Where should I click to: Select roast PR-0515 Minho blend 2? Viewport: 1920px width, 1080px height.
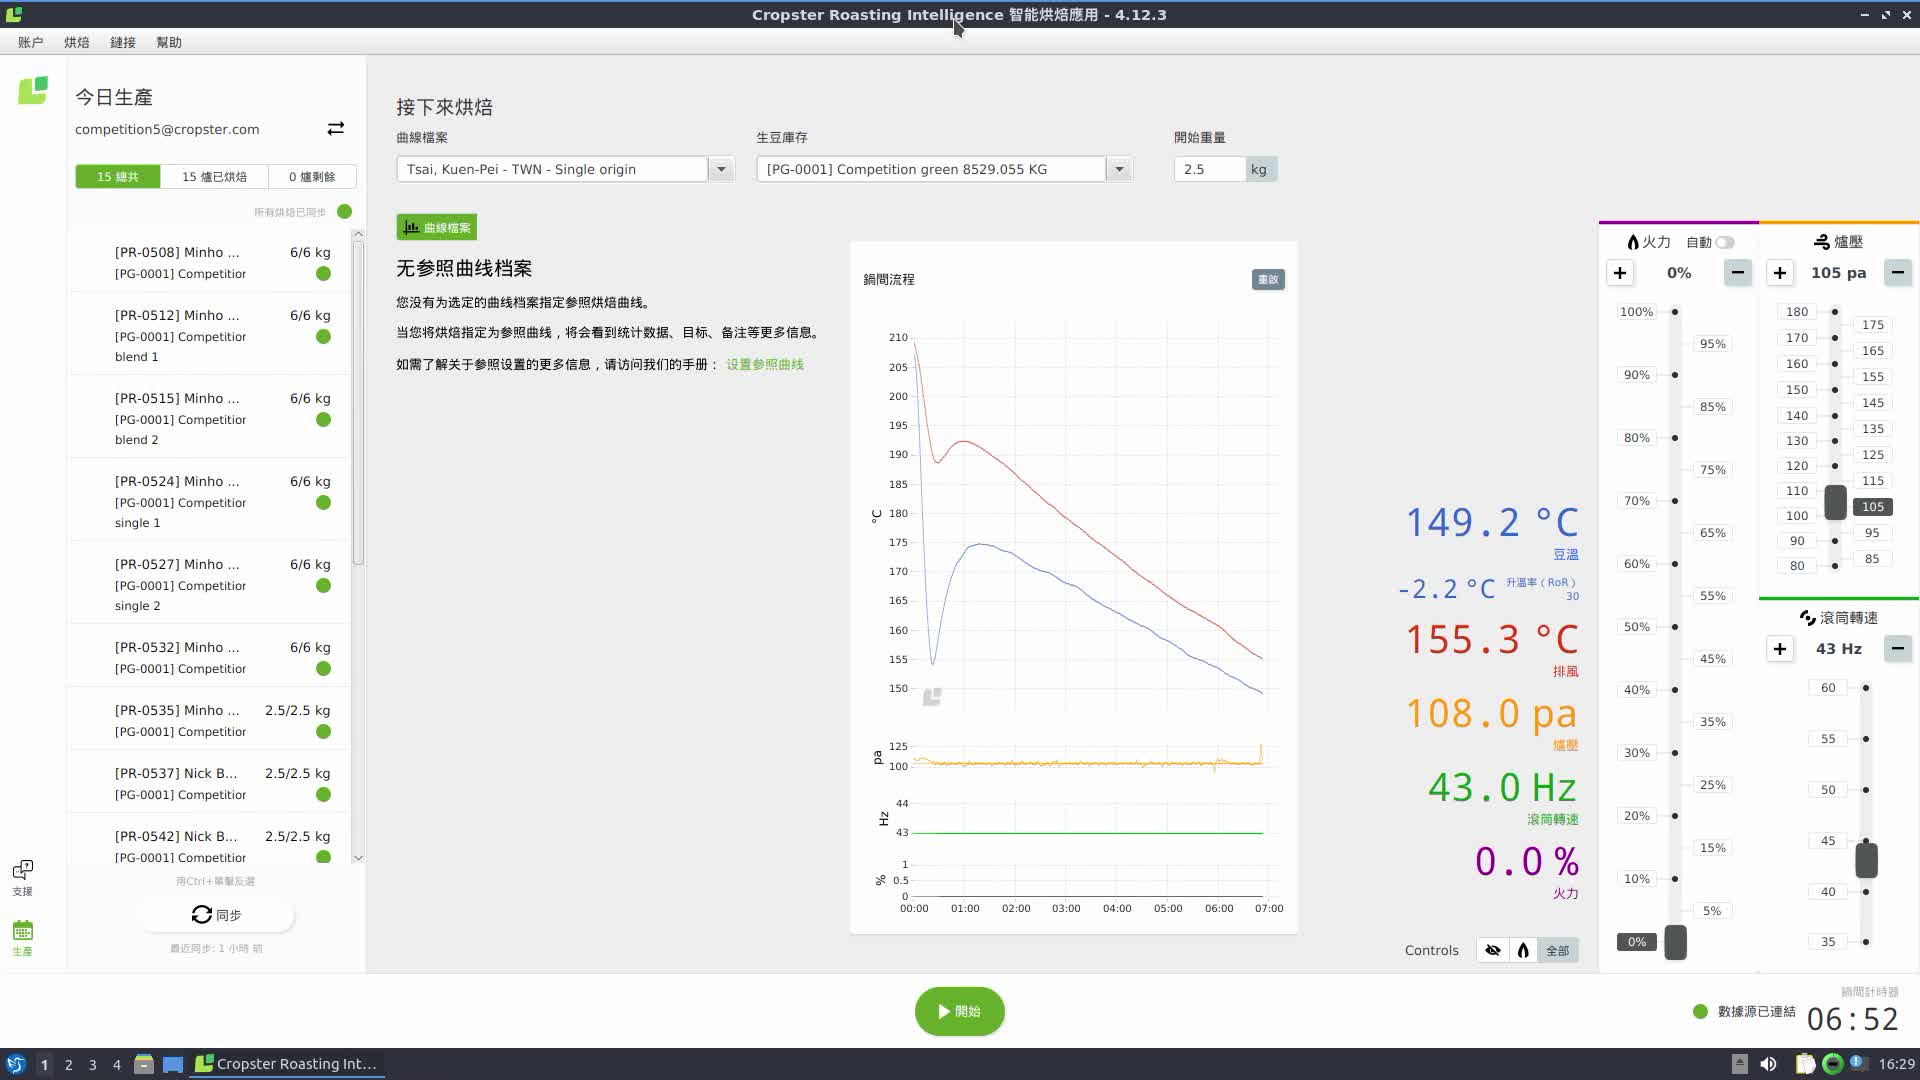click(210, 418)
